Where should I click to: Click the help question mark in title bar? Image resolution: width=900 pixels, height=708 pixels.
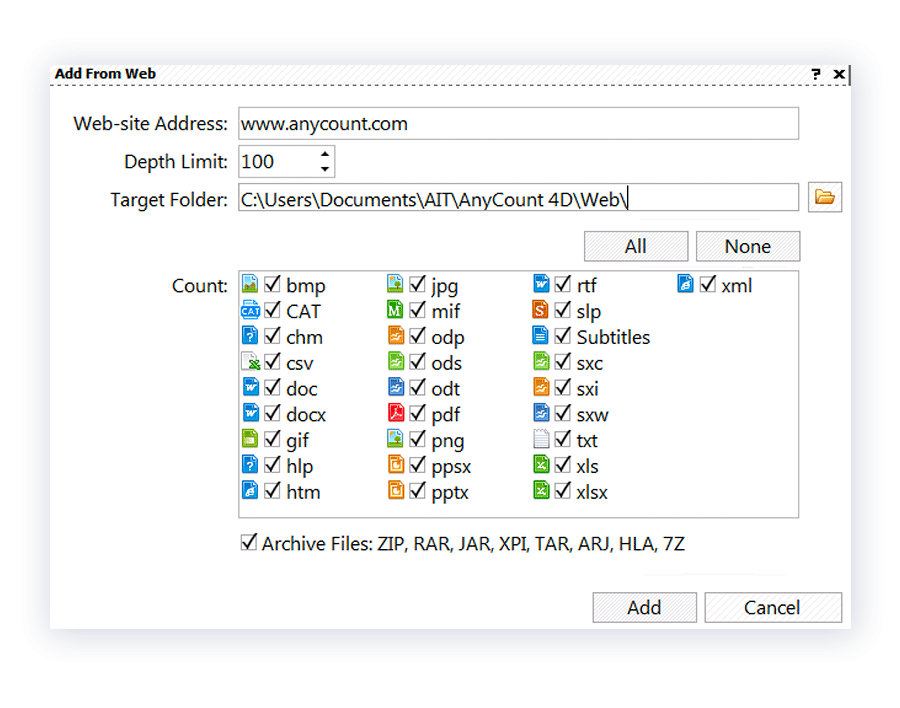point(815,74)
